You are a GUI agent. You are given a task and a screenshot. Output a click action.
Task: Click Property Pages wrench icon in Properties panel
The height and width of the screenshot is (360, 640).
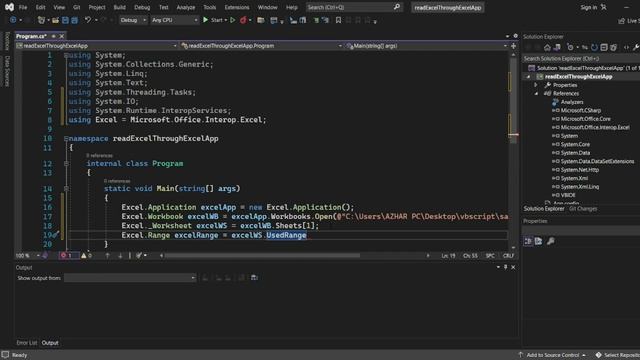pyautogui.click(x=551, y=241)
